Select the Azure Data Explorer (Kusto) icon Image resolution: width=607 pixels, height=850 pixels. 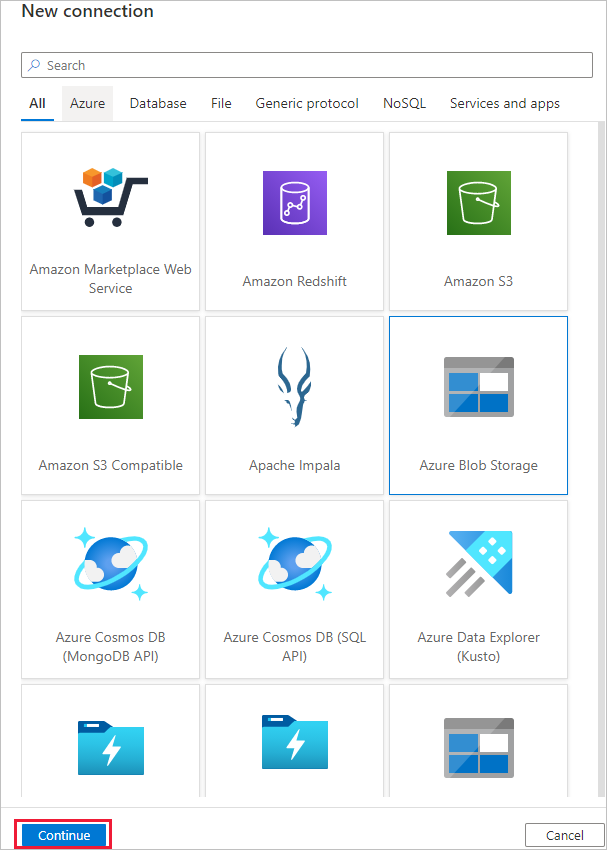pyautogui.click(x=480, y=563)
